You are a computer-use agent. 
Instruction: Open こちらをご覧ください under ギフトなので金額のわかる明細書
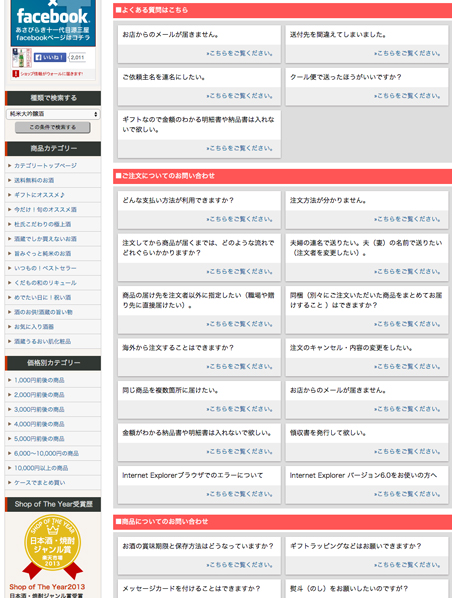240,148
